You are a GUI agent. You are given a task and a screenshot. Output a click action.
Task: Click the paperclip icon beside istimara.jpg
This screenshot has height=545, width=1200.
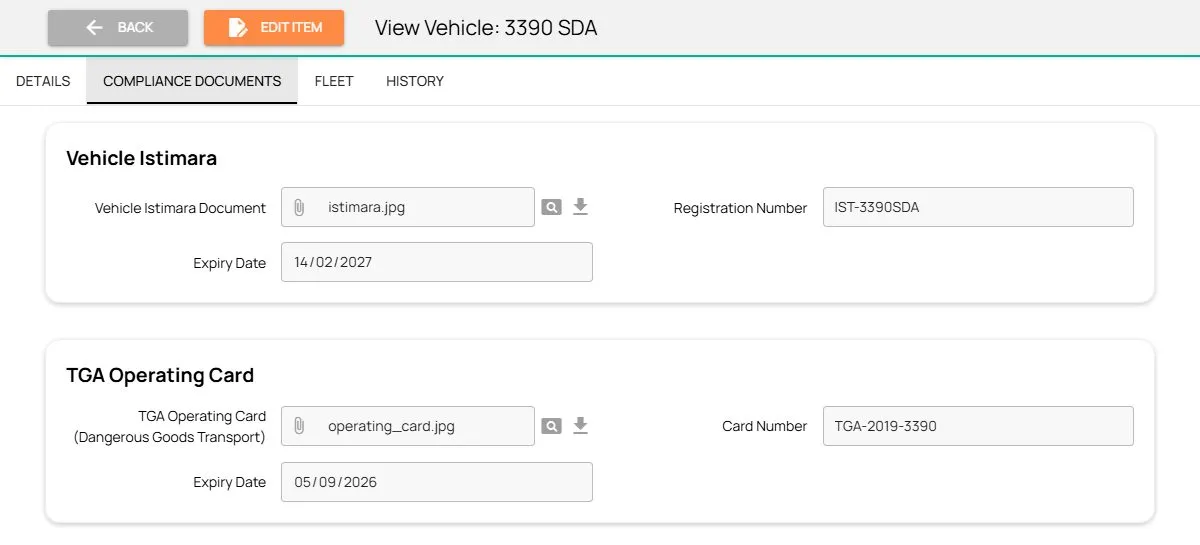(x=298, y=208)
